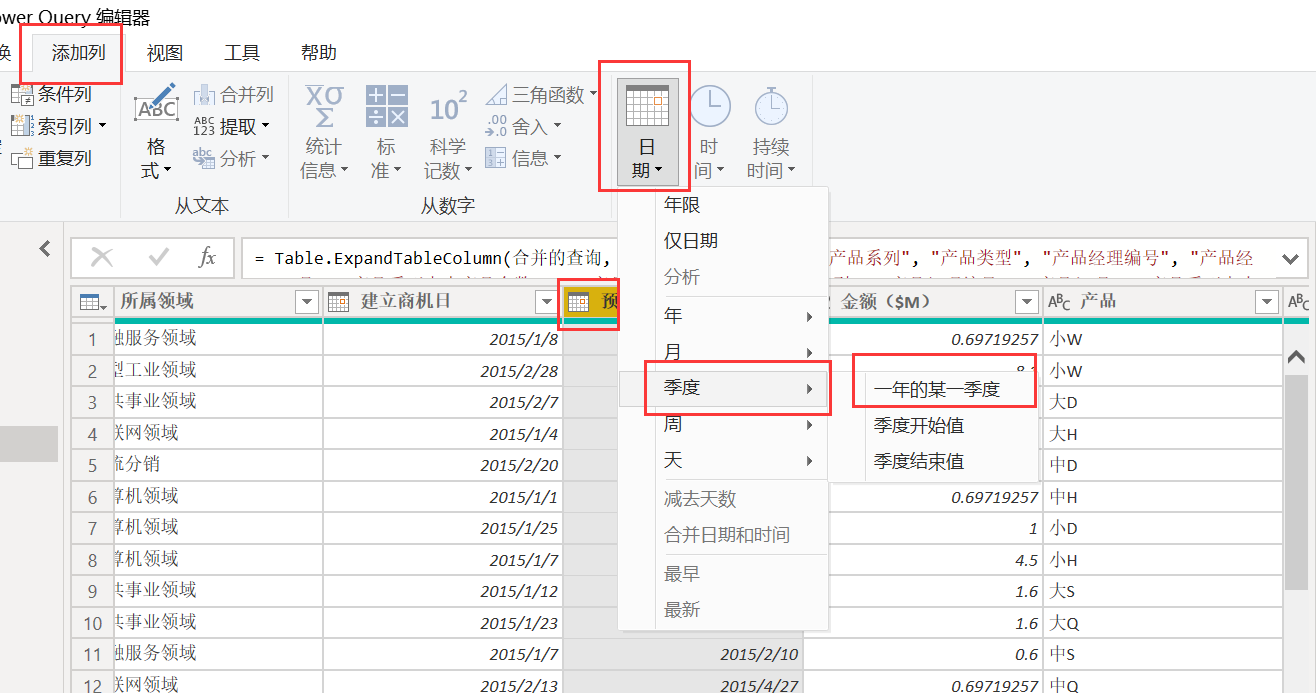Click the 合并列 button
The image size is (1316, 693).
coord(233,95)
